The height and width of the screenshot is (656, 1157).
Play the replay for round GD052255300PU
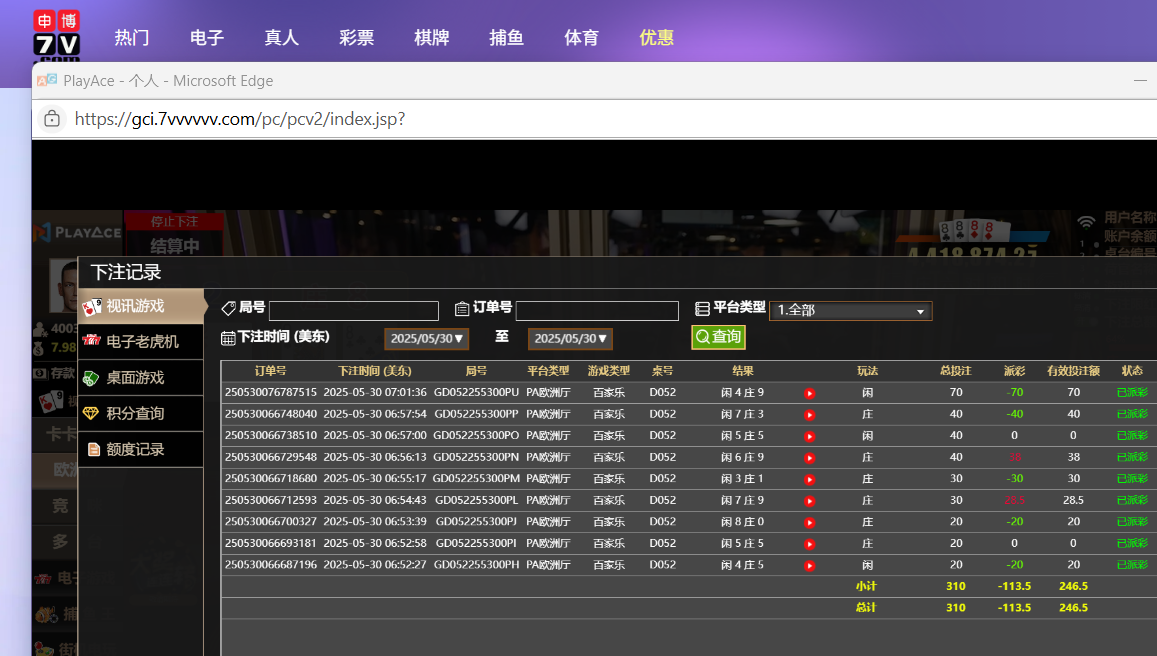809,393
